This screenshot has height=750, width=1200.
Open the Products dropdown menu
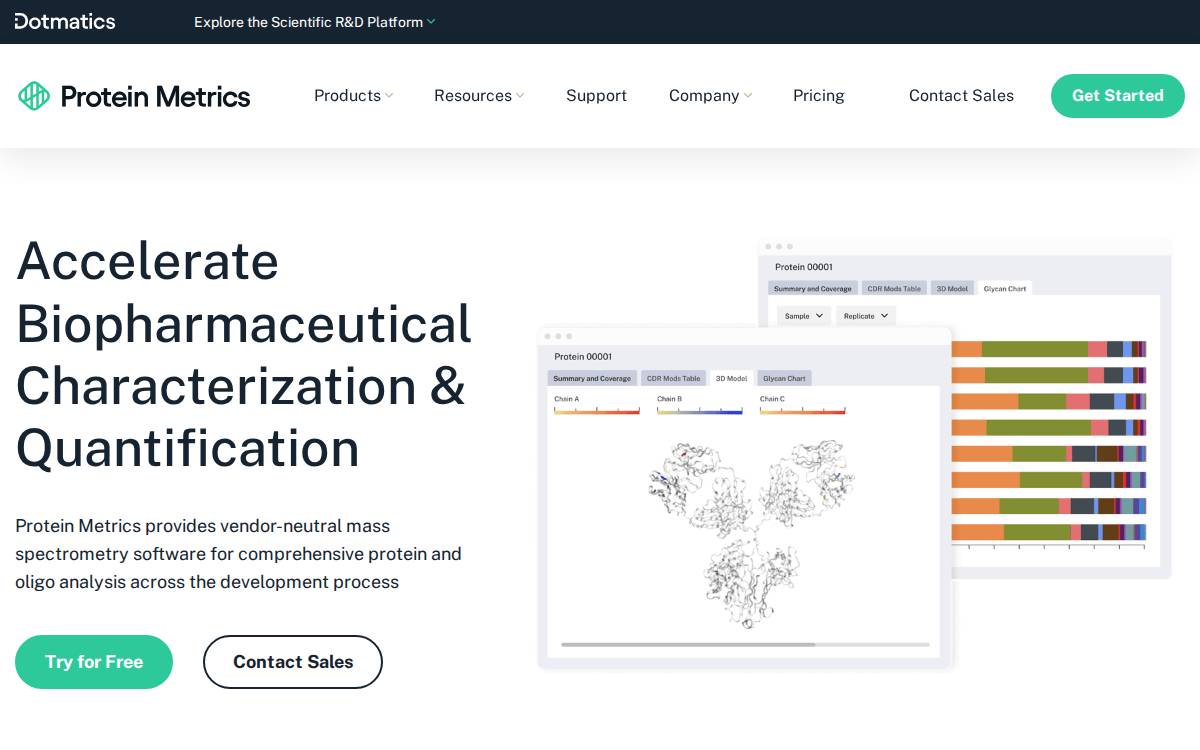pyautogui.click(x=353, y=96)
